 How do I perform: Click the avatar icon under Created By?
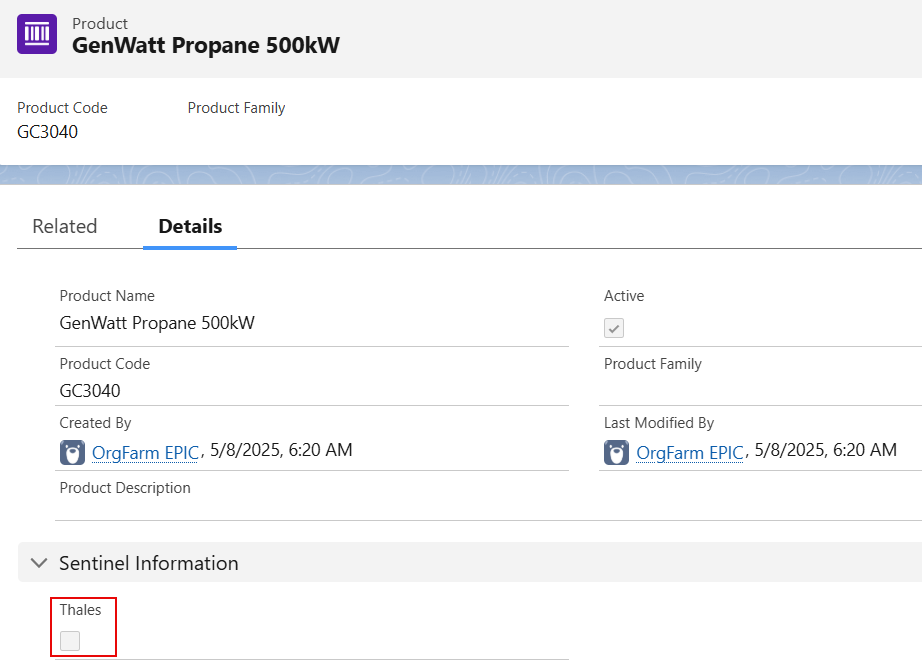72,452
